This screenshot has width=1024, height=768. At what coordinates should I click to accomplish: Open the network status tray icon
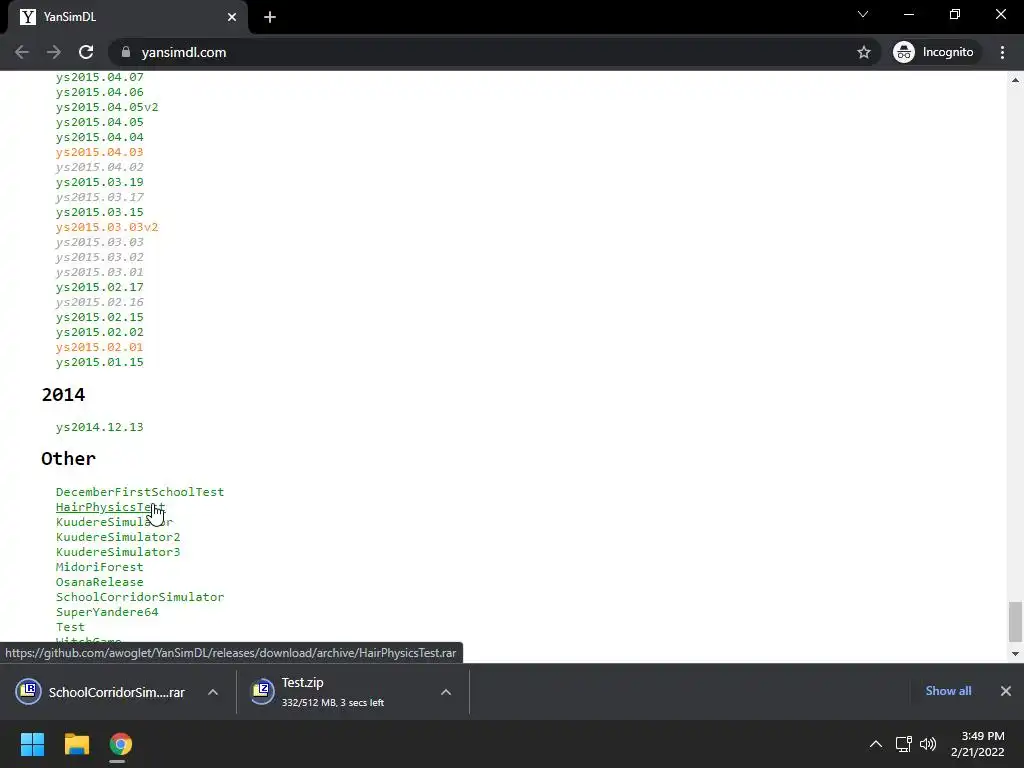[904, 744]
